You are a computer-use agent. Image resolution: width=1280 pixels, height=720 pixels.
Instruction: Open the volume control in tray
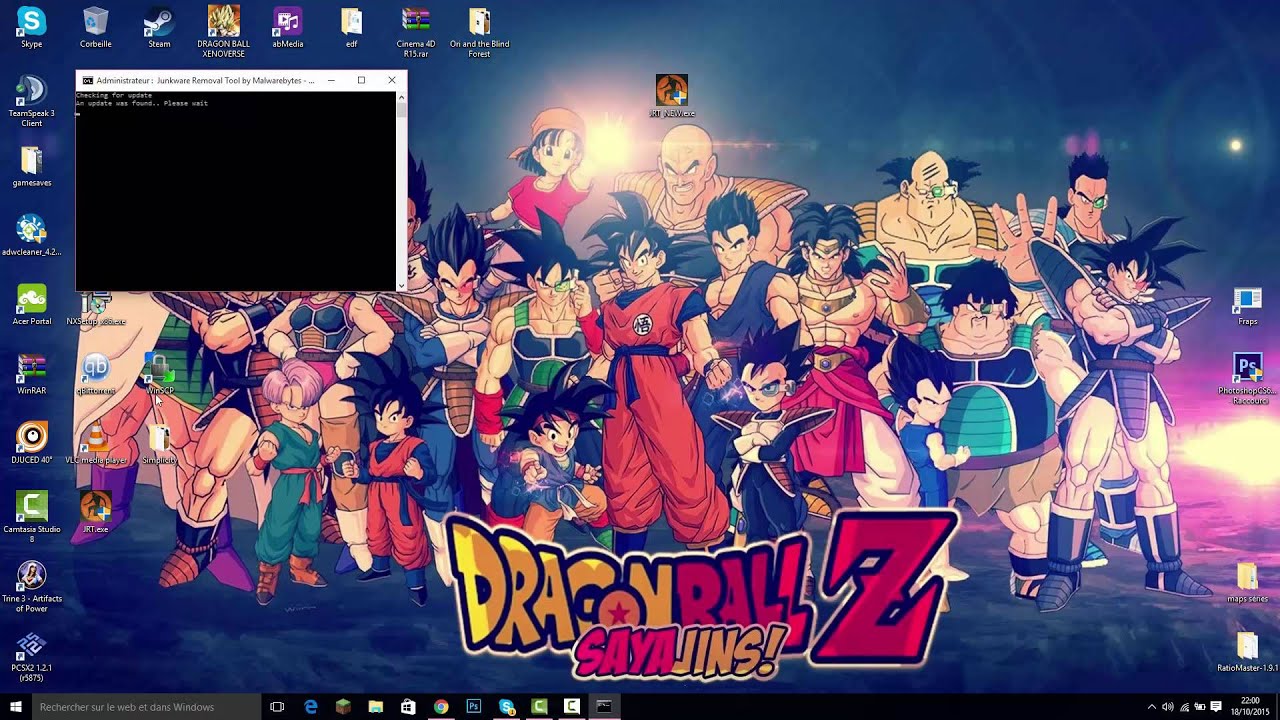click(1168, 706)
